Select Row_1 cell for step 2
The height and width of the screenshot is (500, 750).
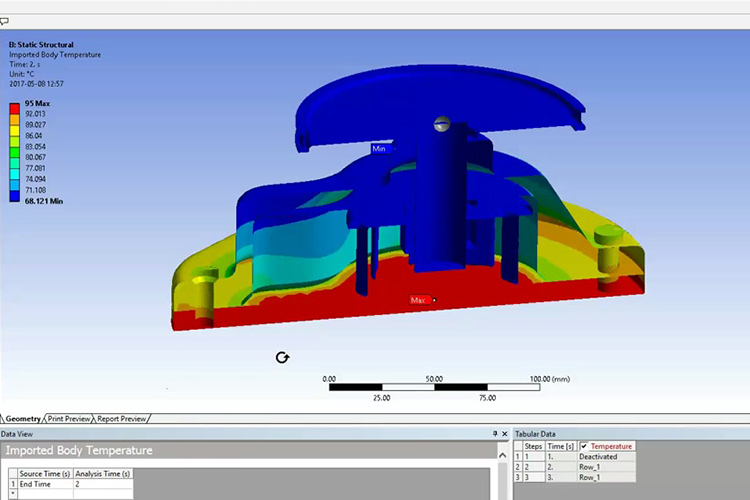[589, 467]
